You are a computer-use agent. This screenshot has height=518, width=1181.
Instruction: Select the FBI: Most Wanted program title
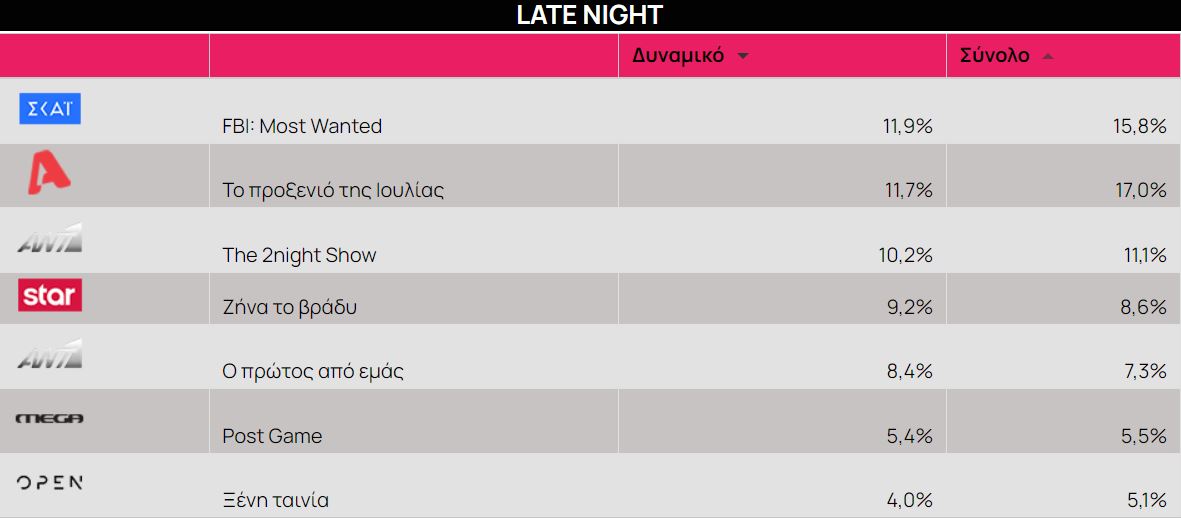pyautogui.click(x=302, y=127)
